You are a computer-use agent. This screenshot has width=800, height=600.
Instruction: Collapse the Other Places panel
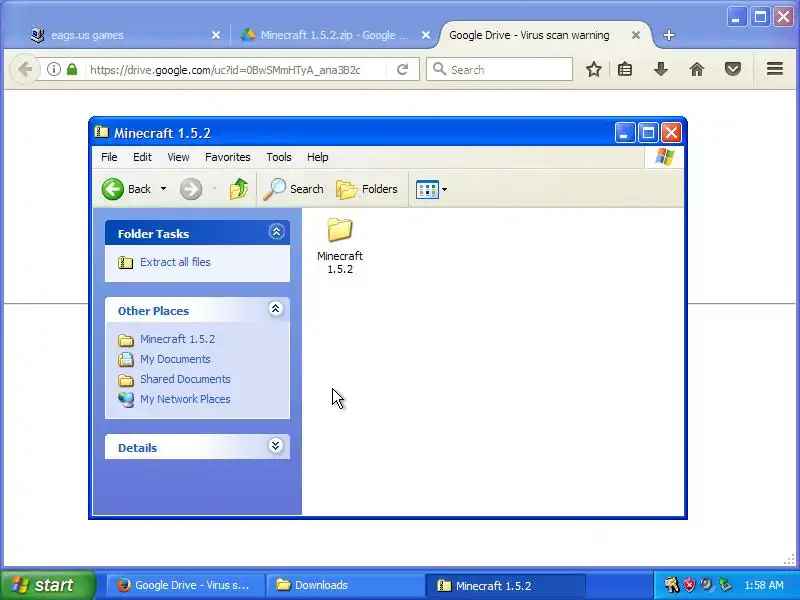[x=276, y=309]
